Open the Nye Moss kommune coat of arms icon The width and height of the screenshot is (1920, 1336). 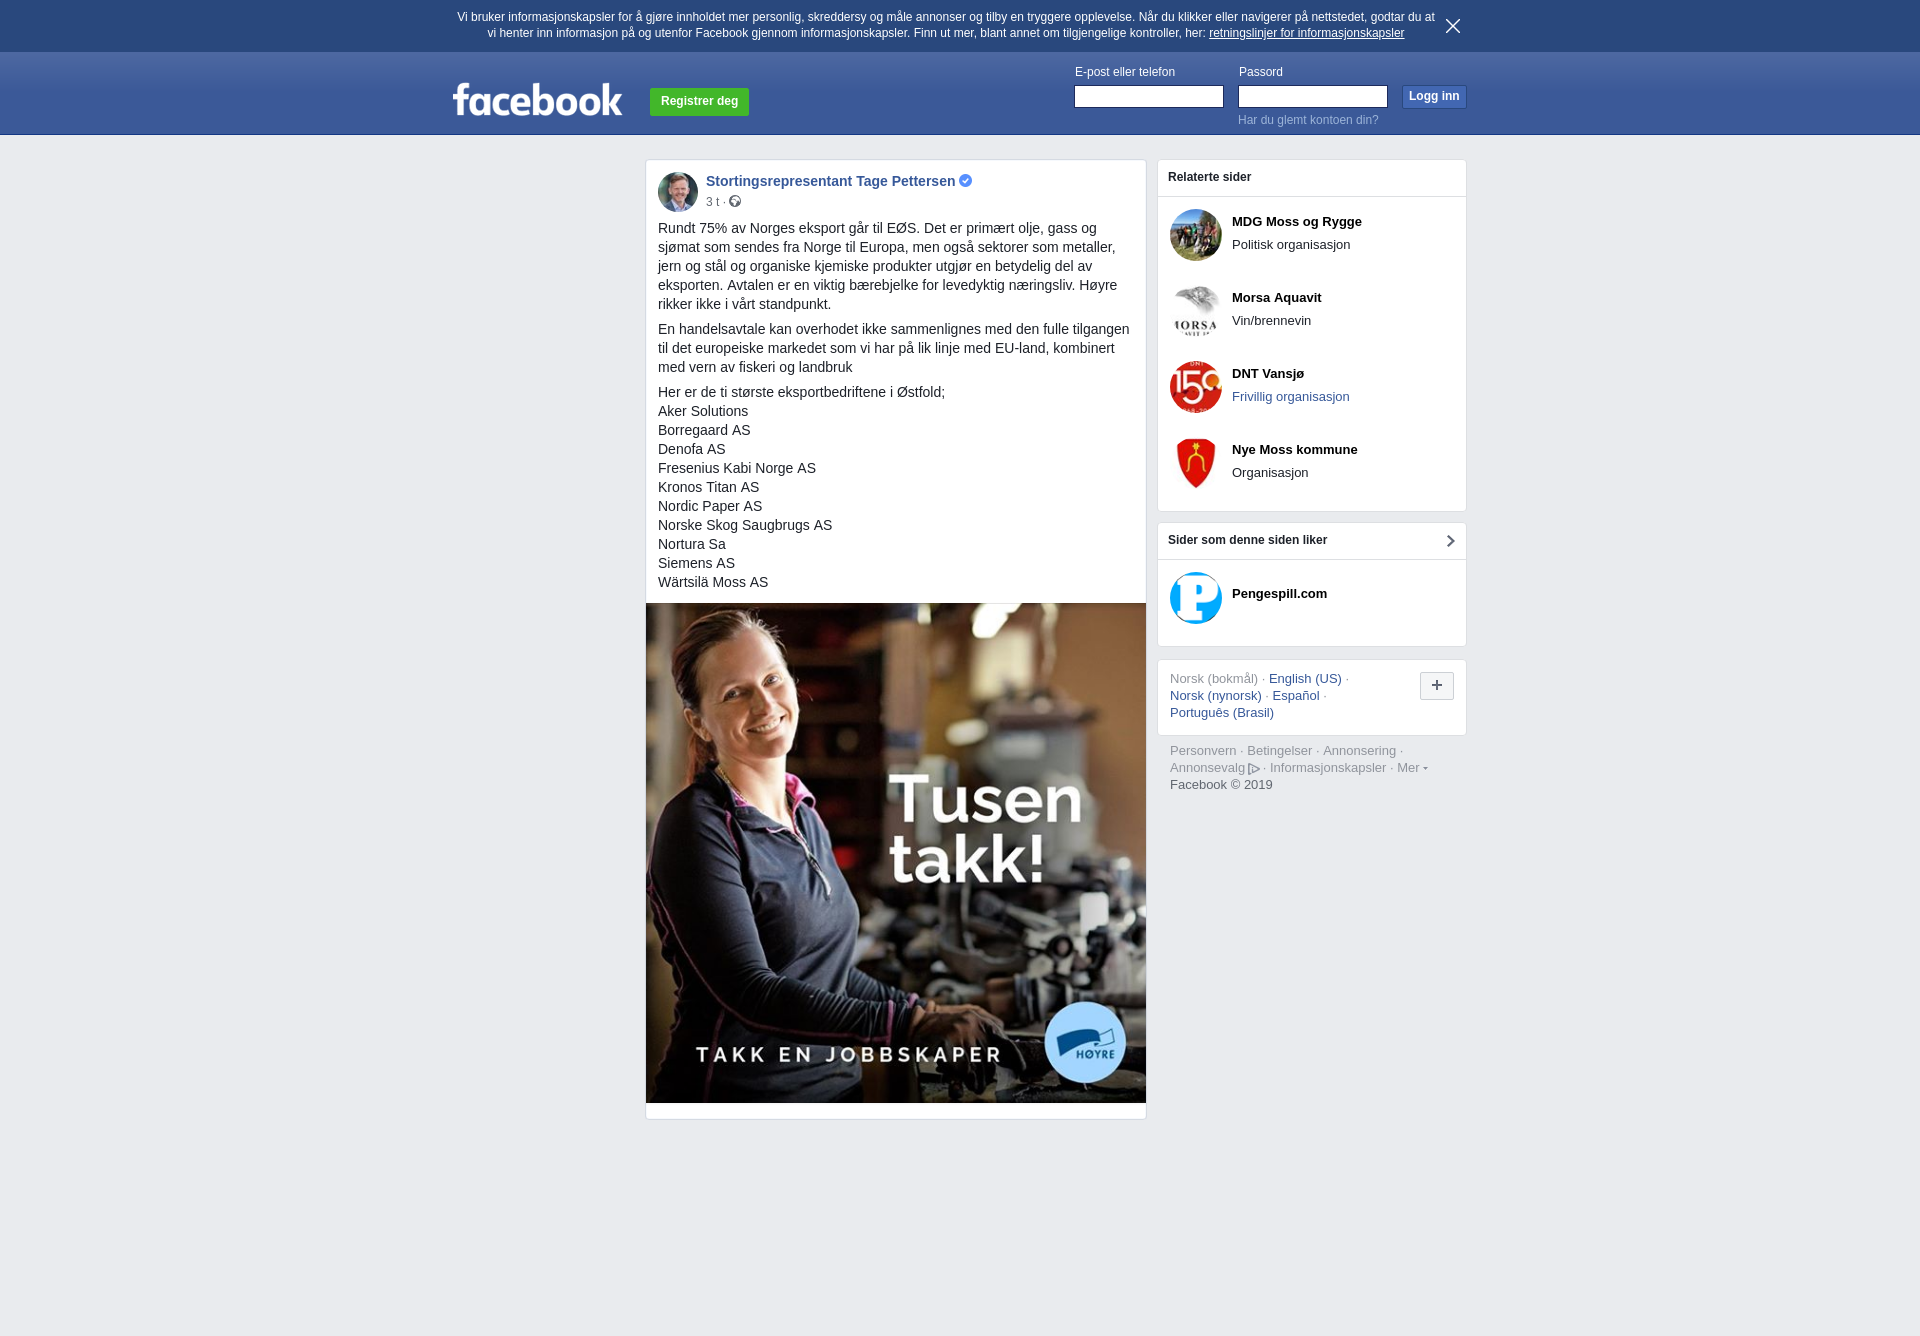tap(1196, 463)
